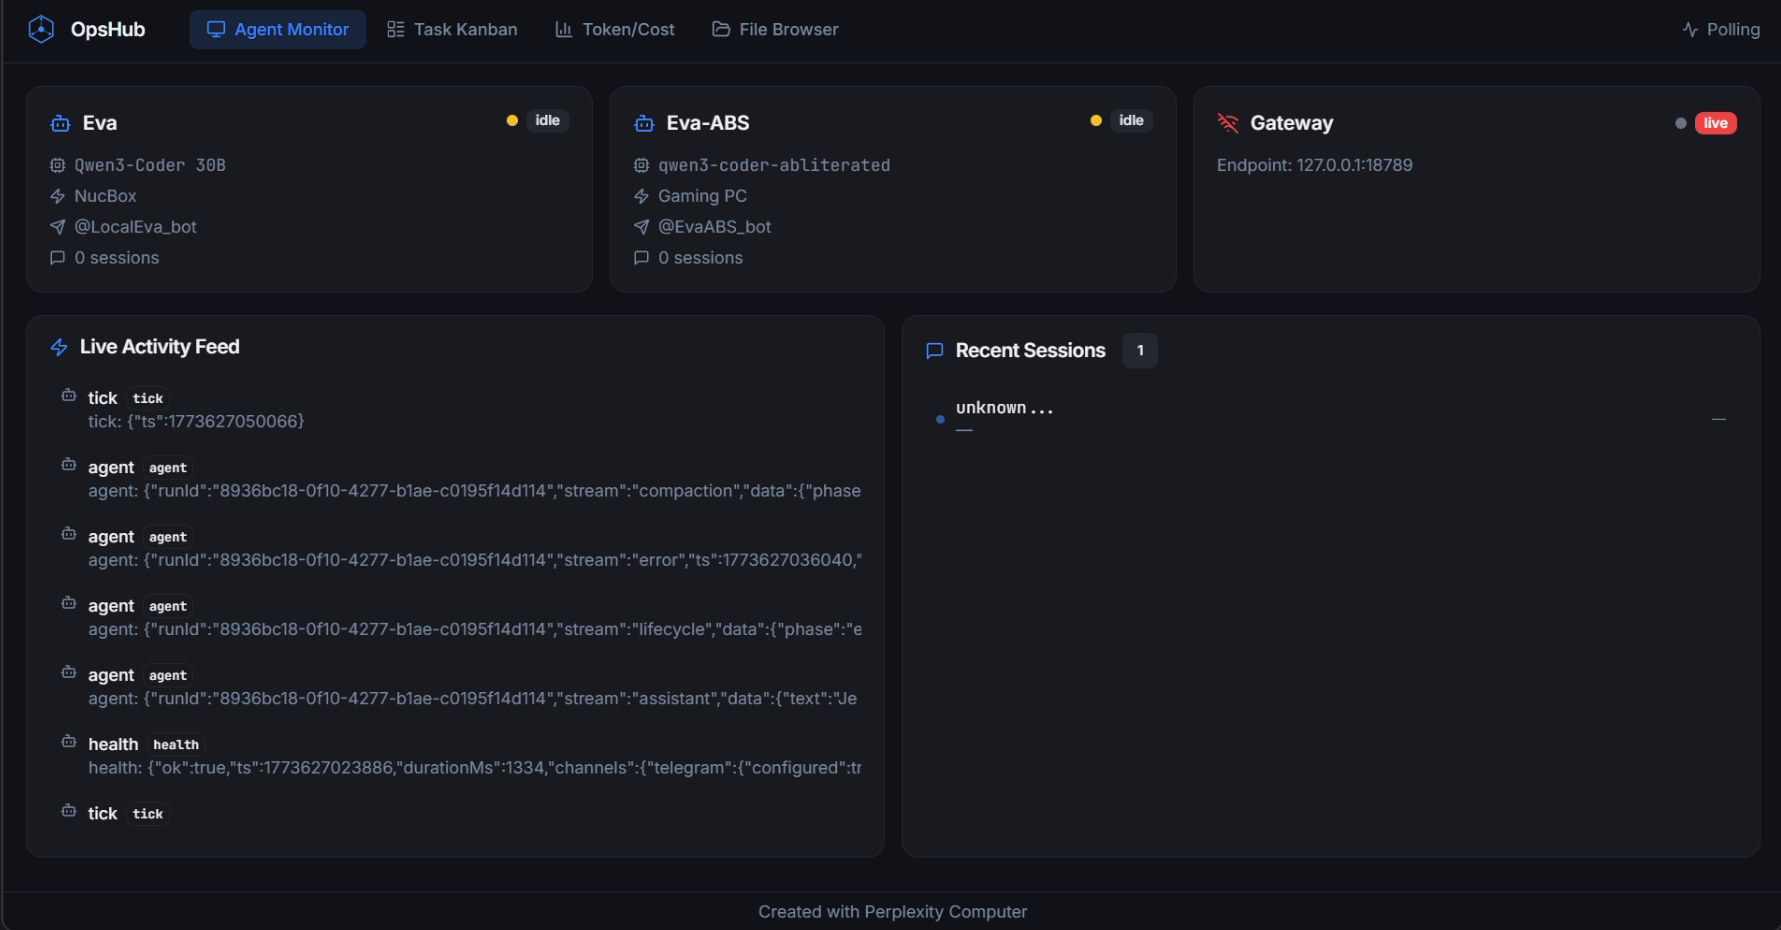Toggle the Polling indicator in the header
Screen dimensions: 1781x930
pyautogui.click(x=1720, y=30)
